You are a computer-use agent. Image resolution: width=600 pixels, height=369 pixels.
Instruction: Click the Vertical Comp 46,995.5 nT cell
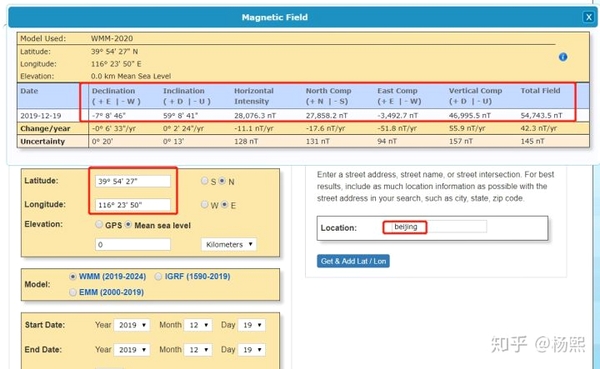click(470, 116)
